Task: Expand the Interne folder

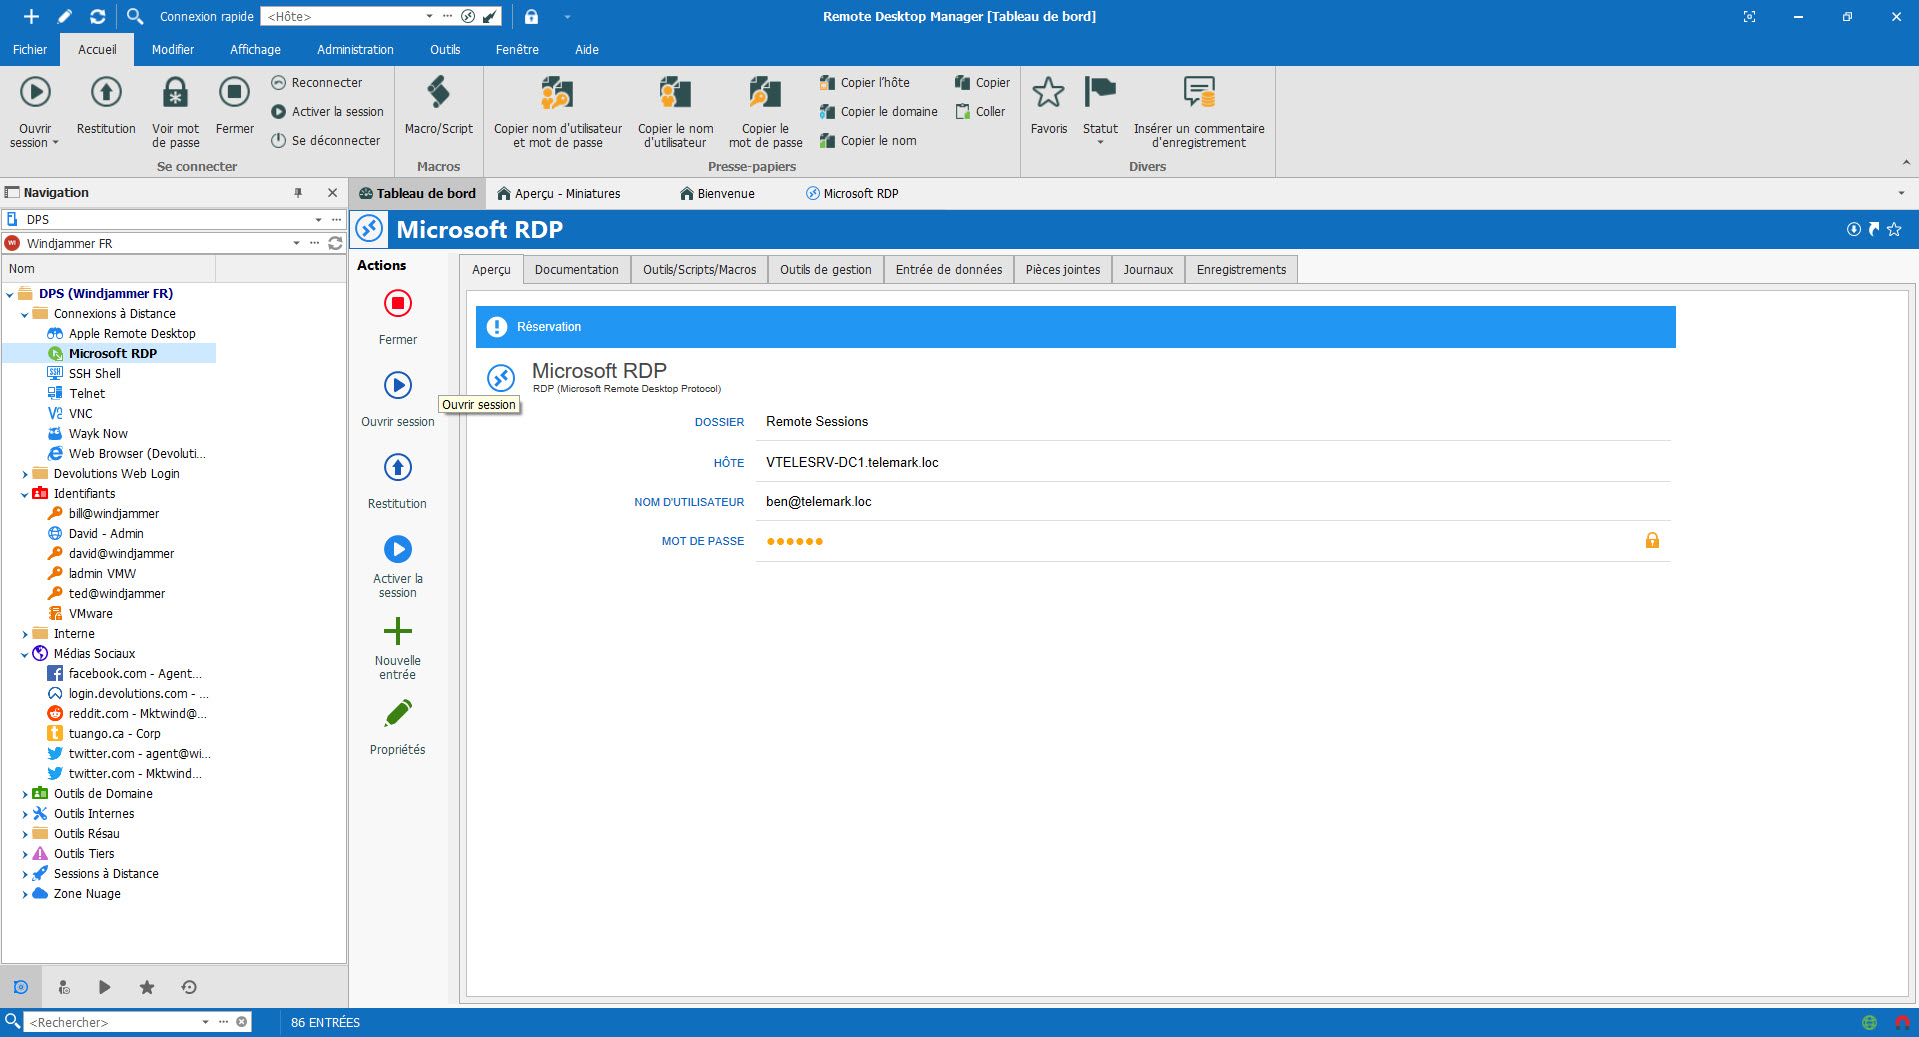Action: click(x=25, y=634)
